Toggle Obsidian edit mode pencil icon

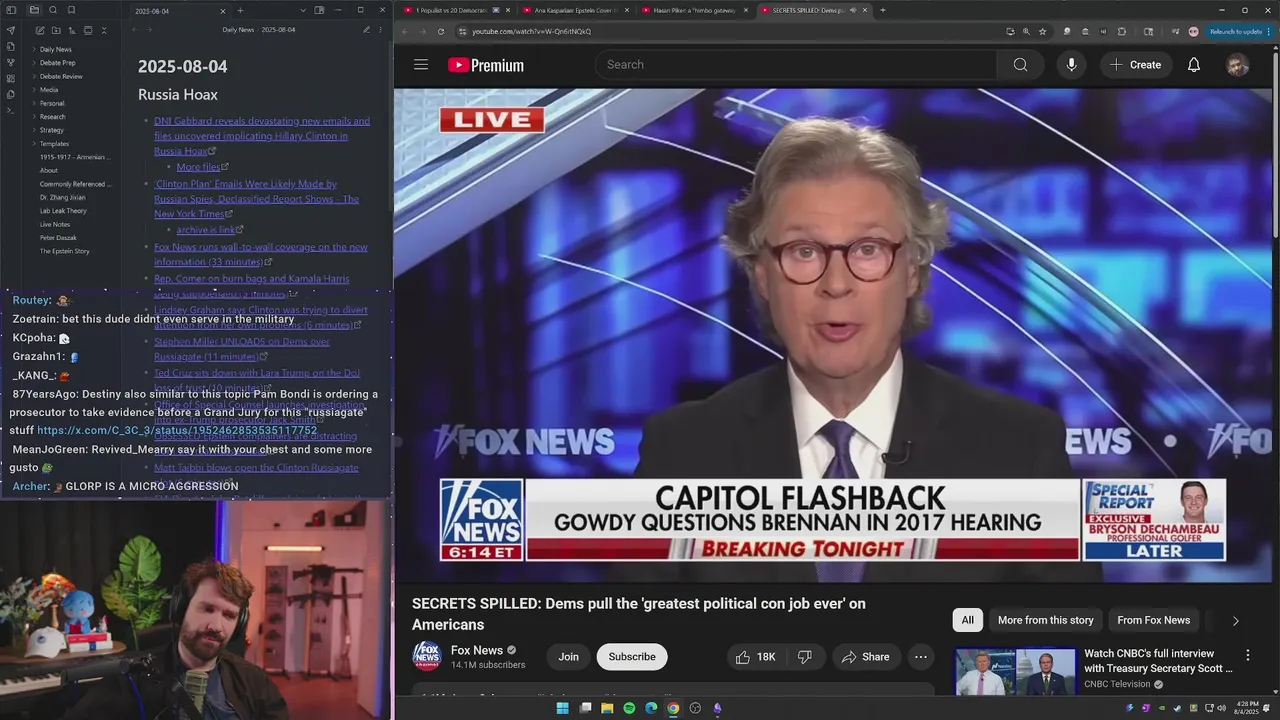click(366, 30)
